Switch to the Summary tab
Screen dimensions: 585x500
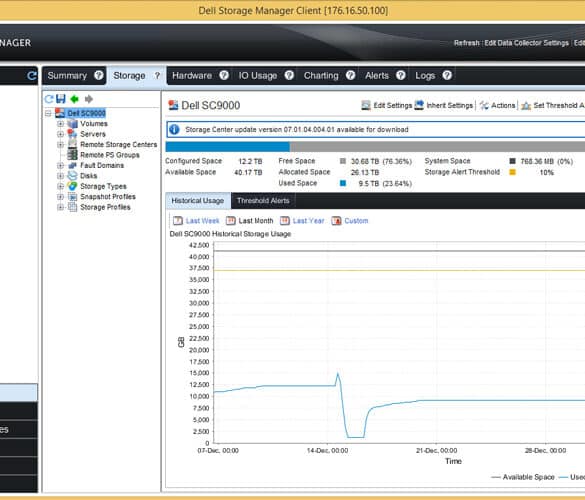[x=67, y=76]
